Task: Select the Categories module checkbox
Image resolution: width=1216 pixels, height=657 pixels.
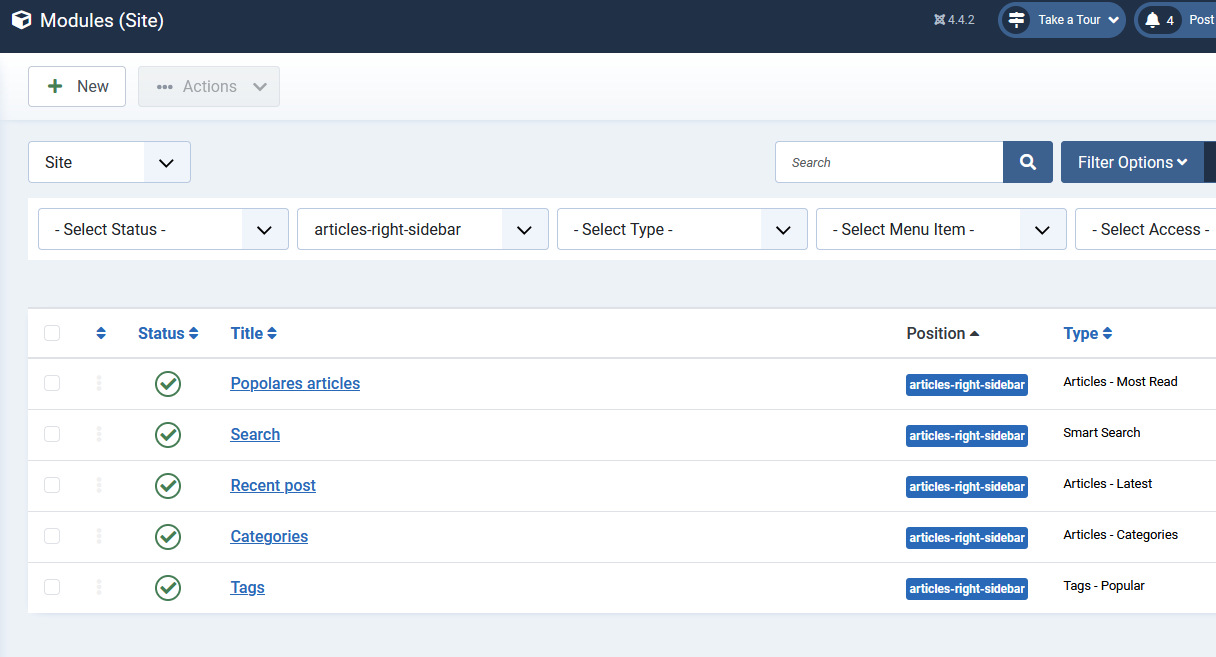Action: 52,537
